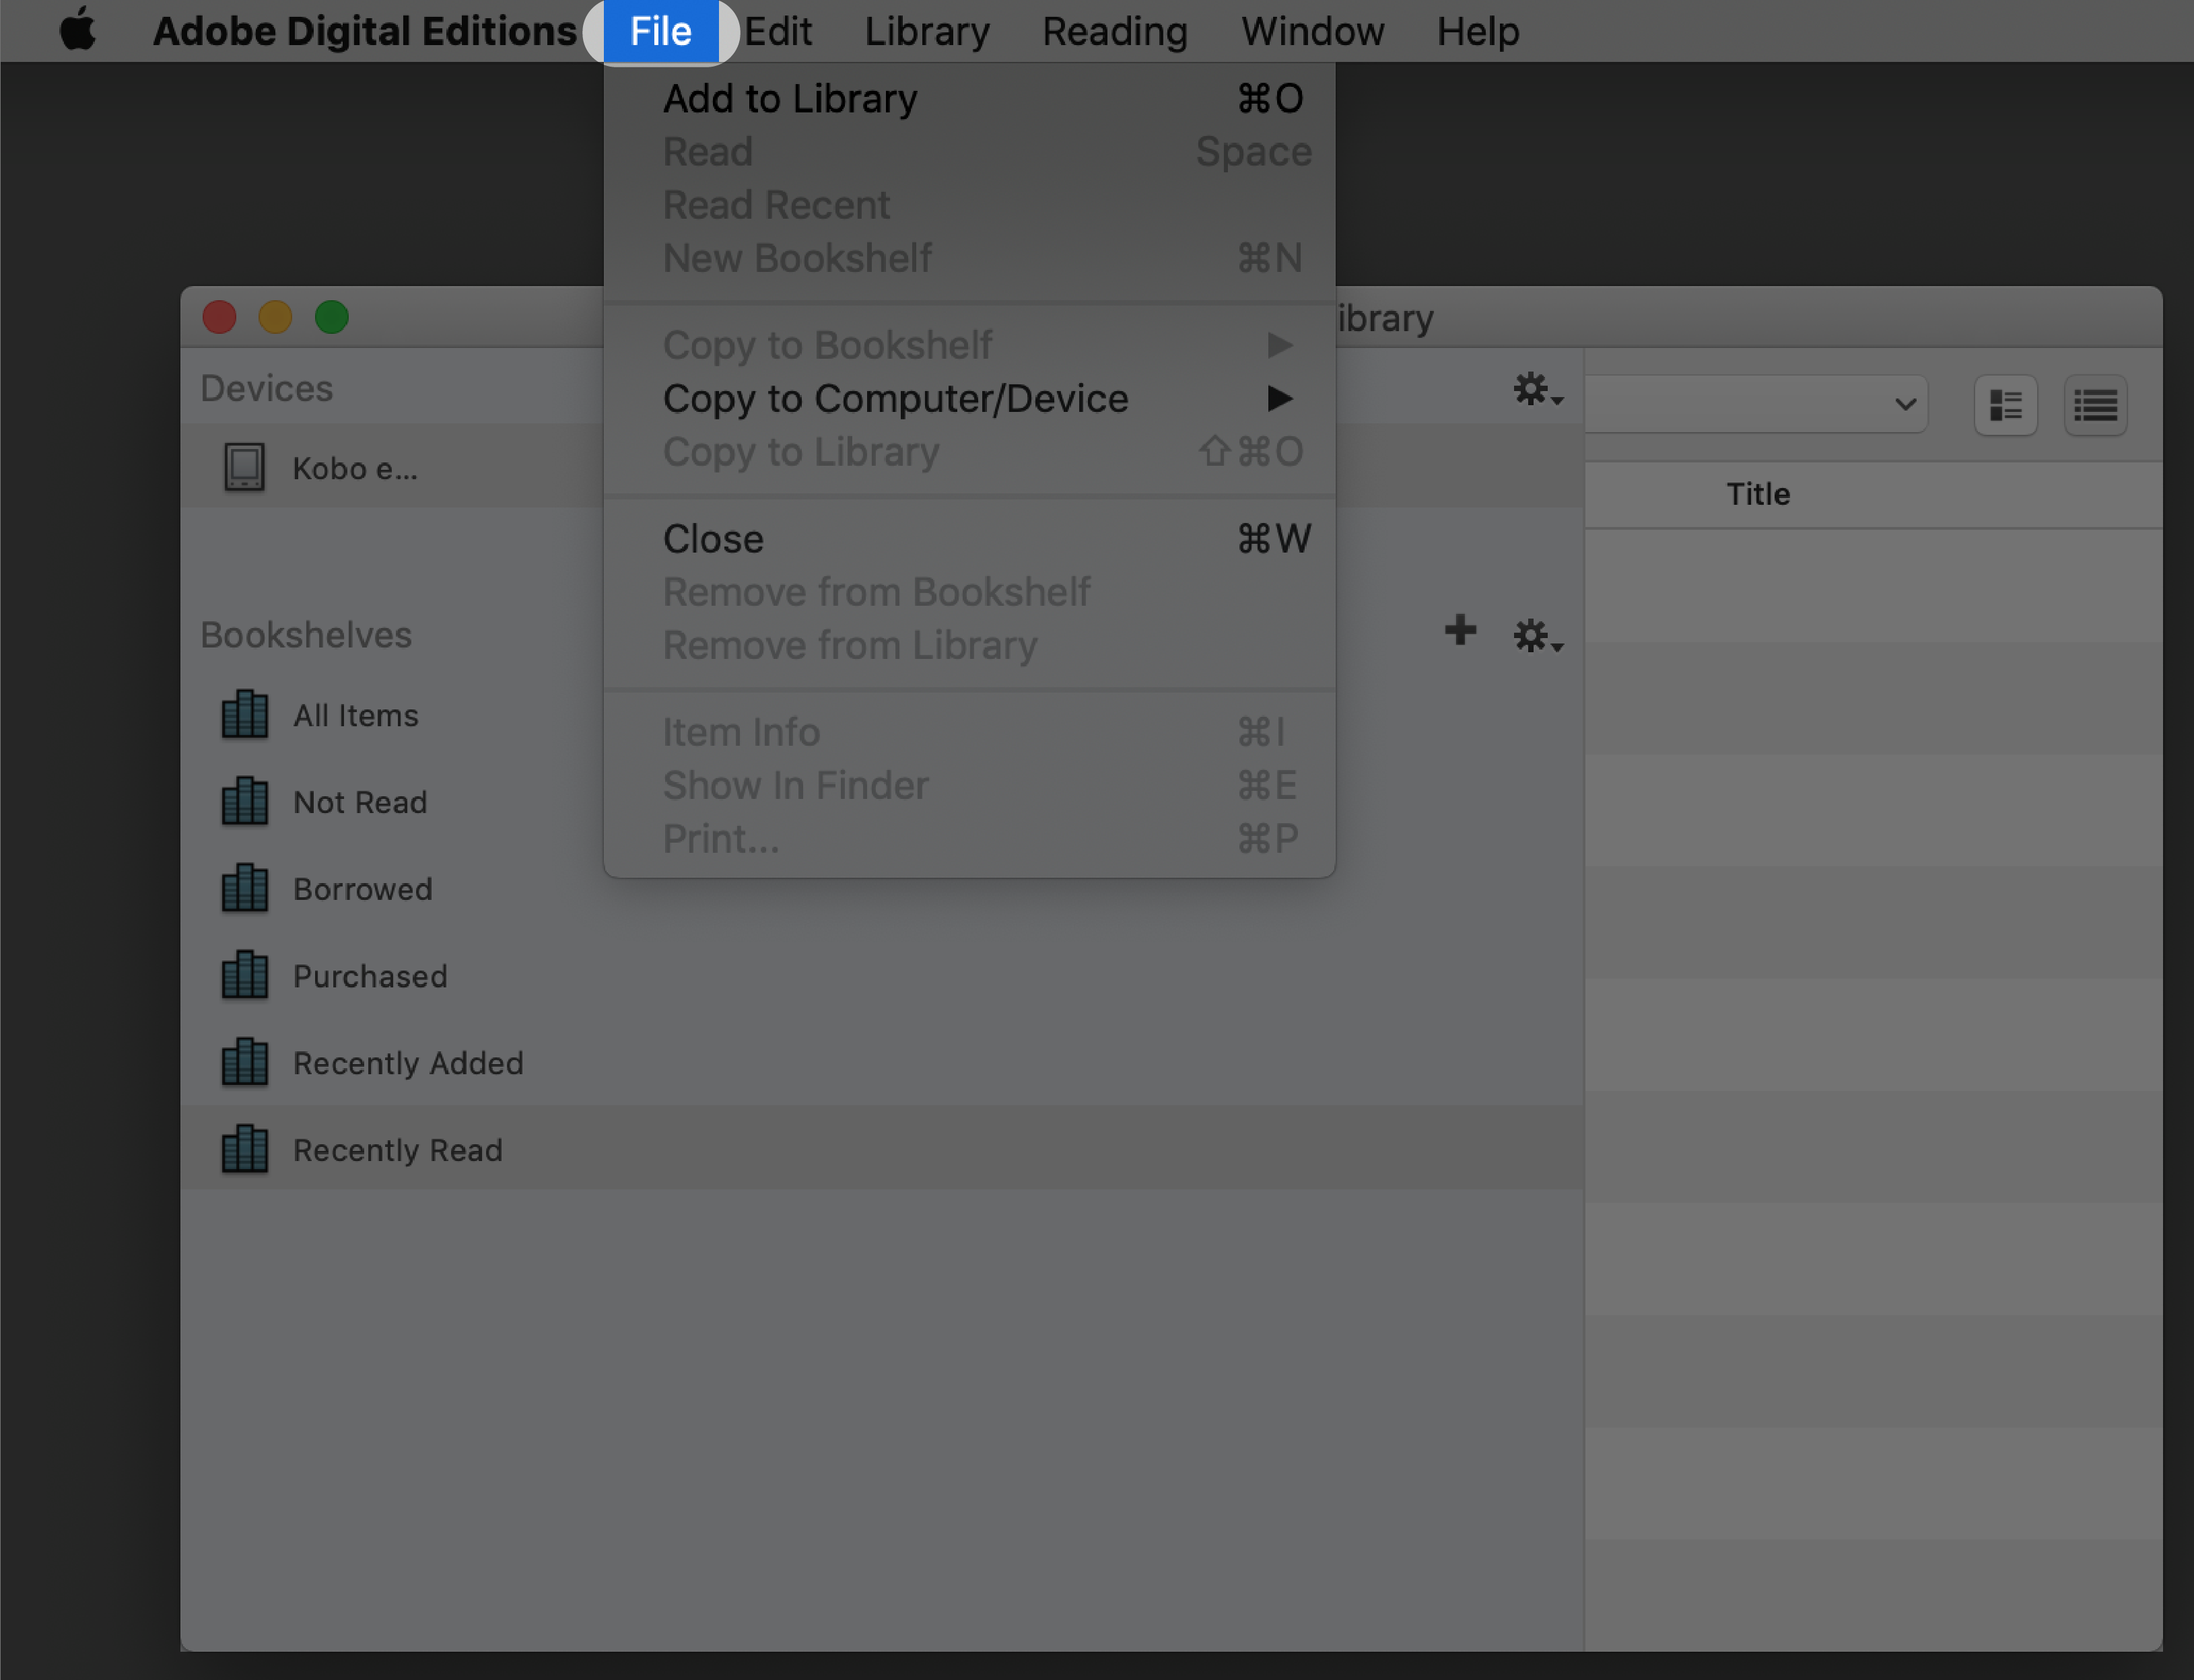
Task: Select Copy to Library menu item
Action: [800, 452]
